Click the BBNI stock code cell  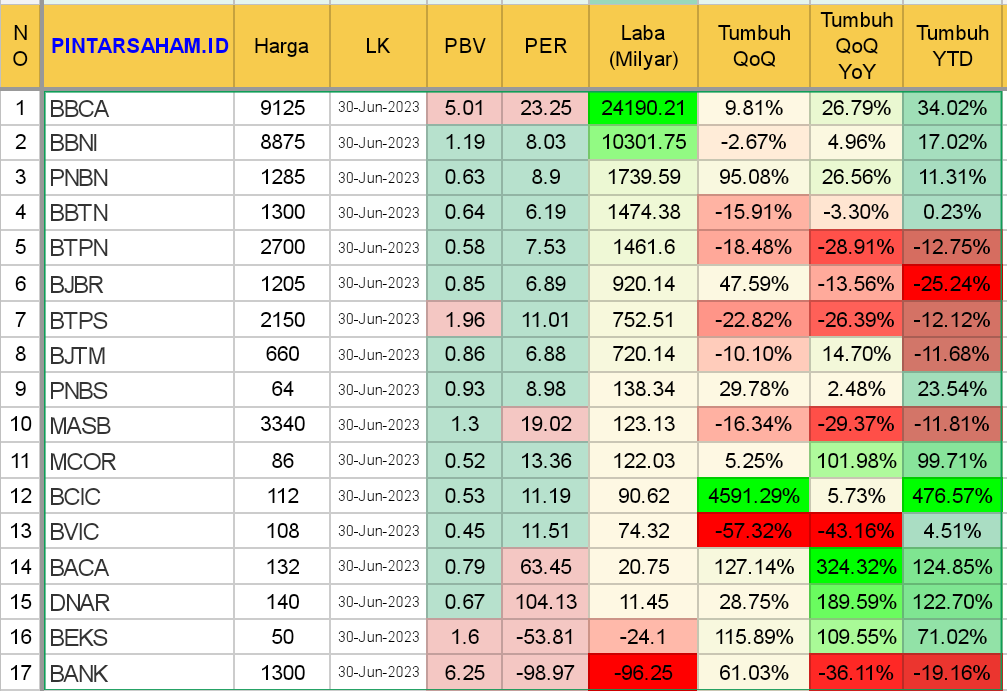(139, 143)
